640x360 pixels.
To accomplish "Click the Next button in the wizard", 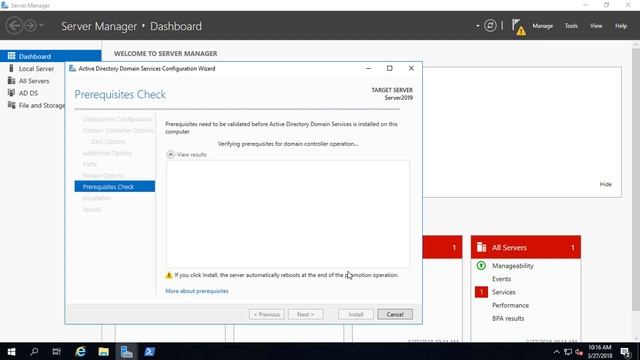I will (x=305, y=314).
